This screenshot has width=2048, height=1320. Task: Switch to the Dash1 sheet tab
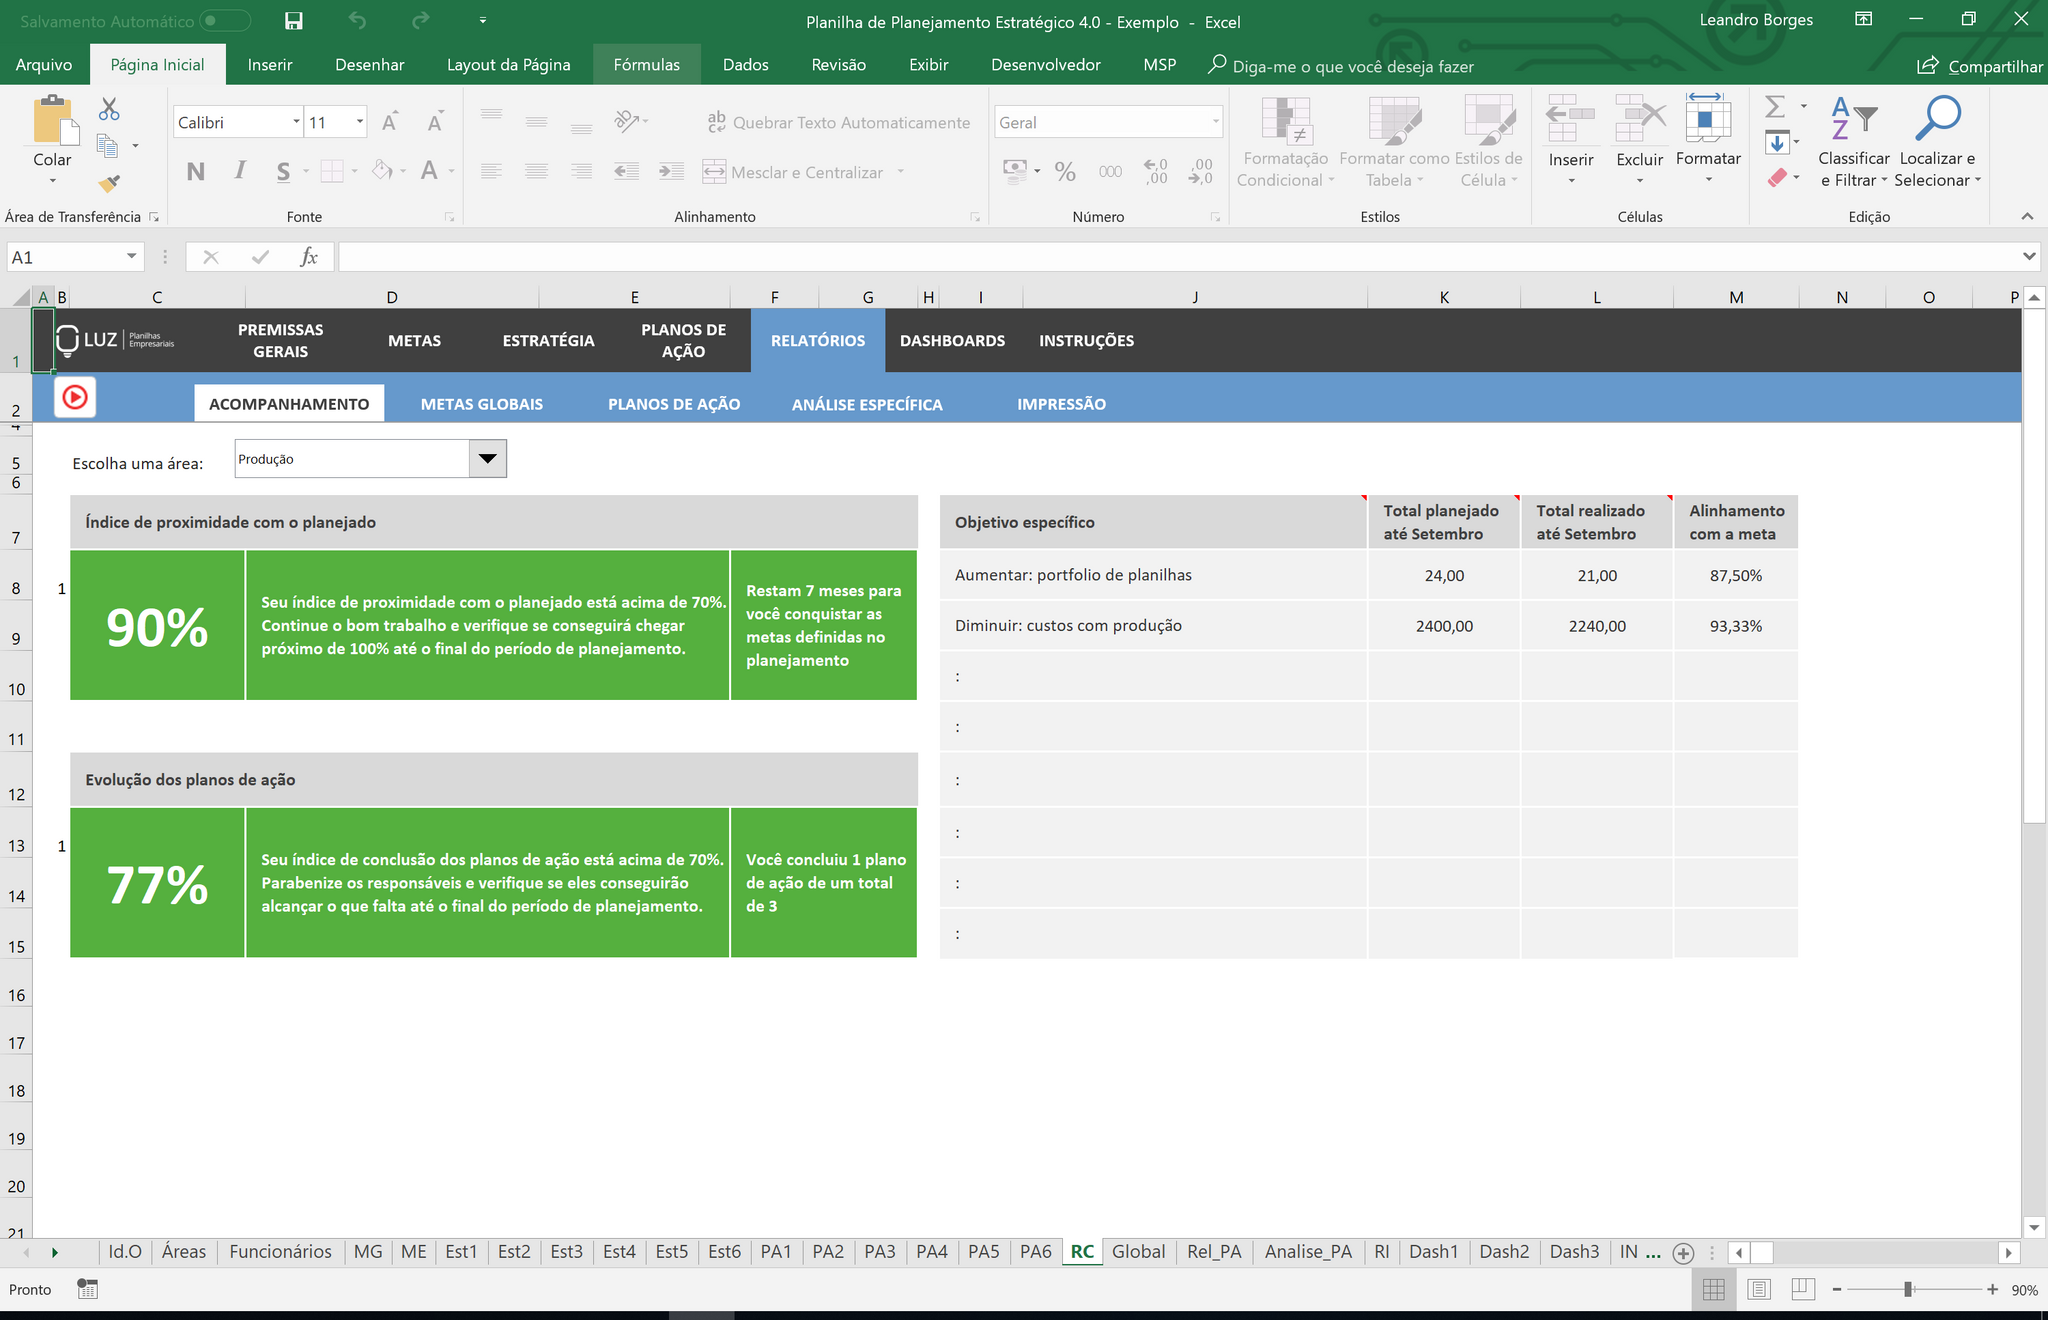(x=1433, y=1252)
